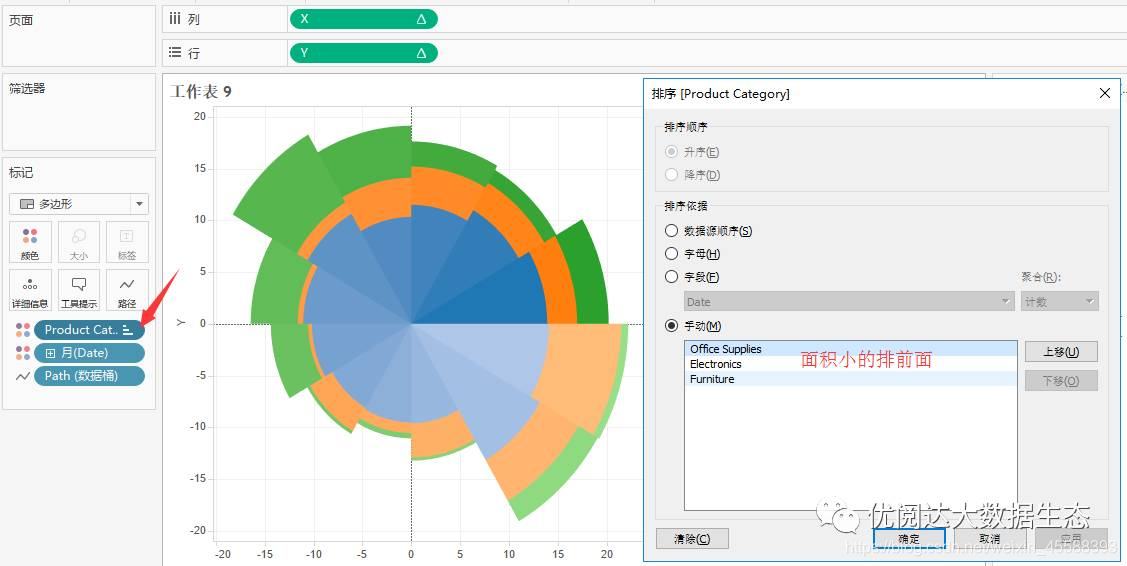Click the Y pill on rows shelf

point(364,53)
